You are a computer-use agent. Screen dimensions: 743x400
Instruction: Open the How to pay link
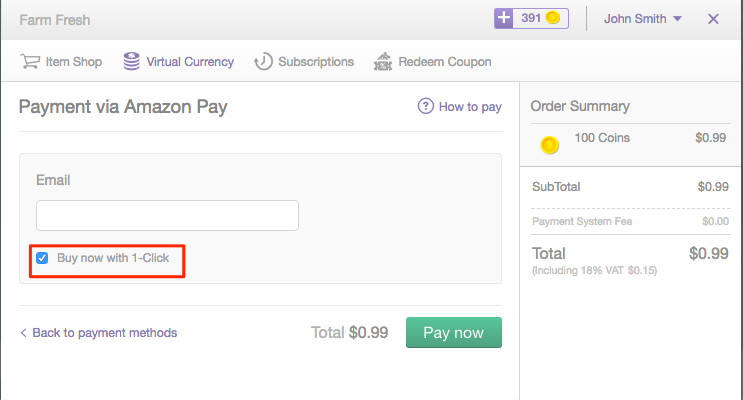coord(460,106)
